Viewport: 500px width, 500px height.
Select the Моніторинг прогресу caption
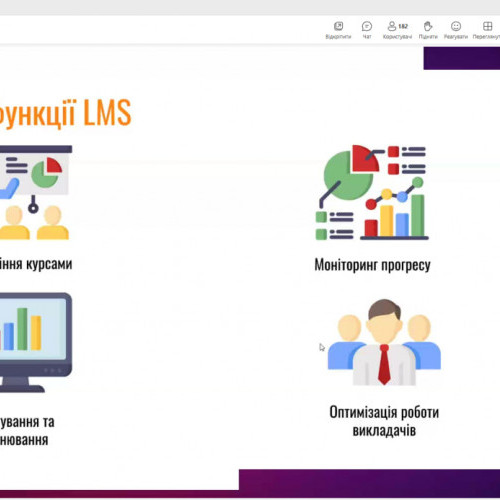coord(372,265)
